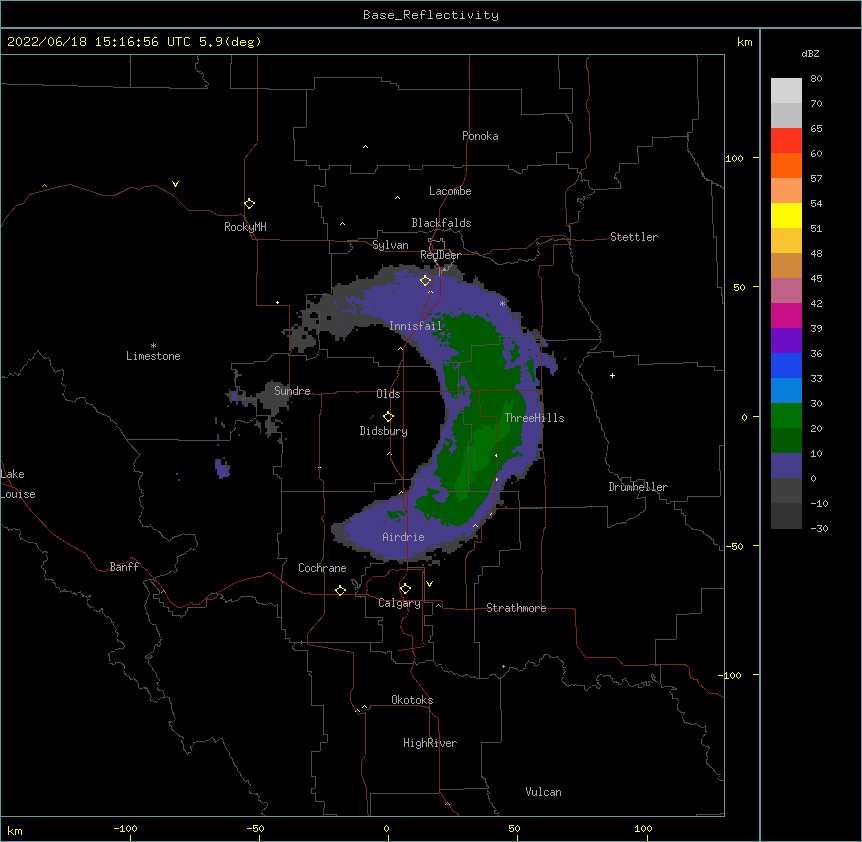Click the Base_Reflectivity title text
The width and height of the screenshot is (862, 842).
coord(431,15)
